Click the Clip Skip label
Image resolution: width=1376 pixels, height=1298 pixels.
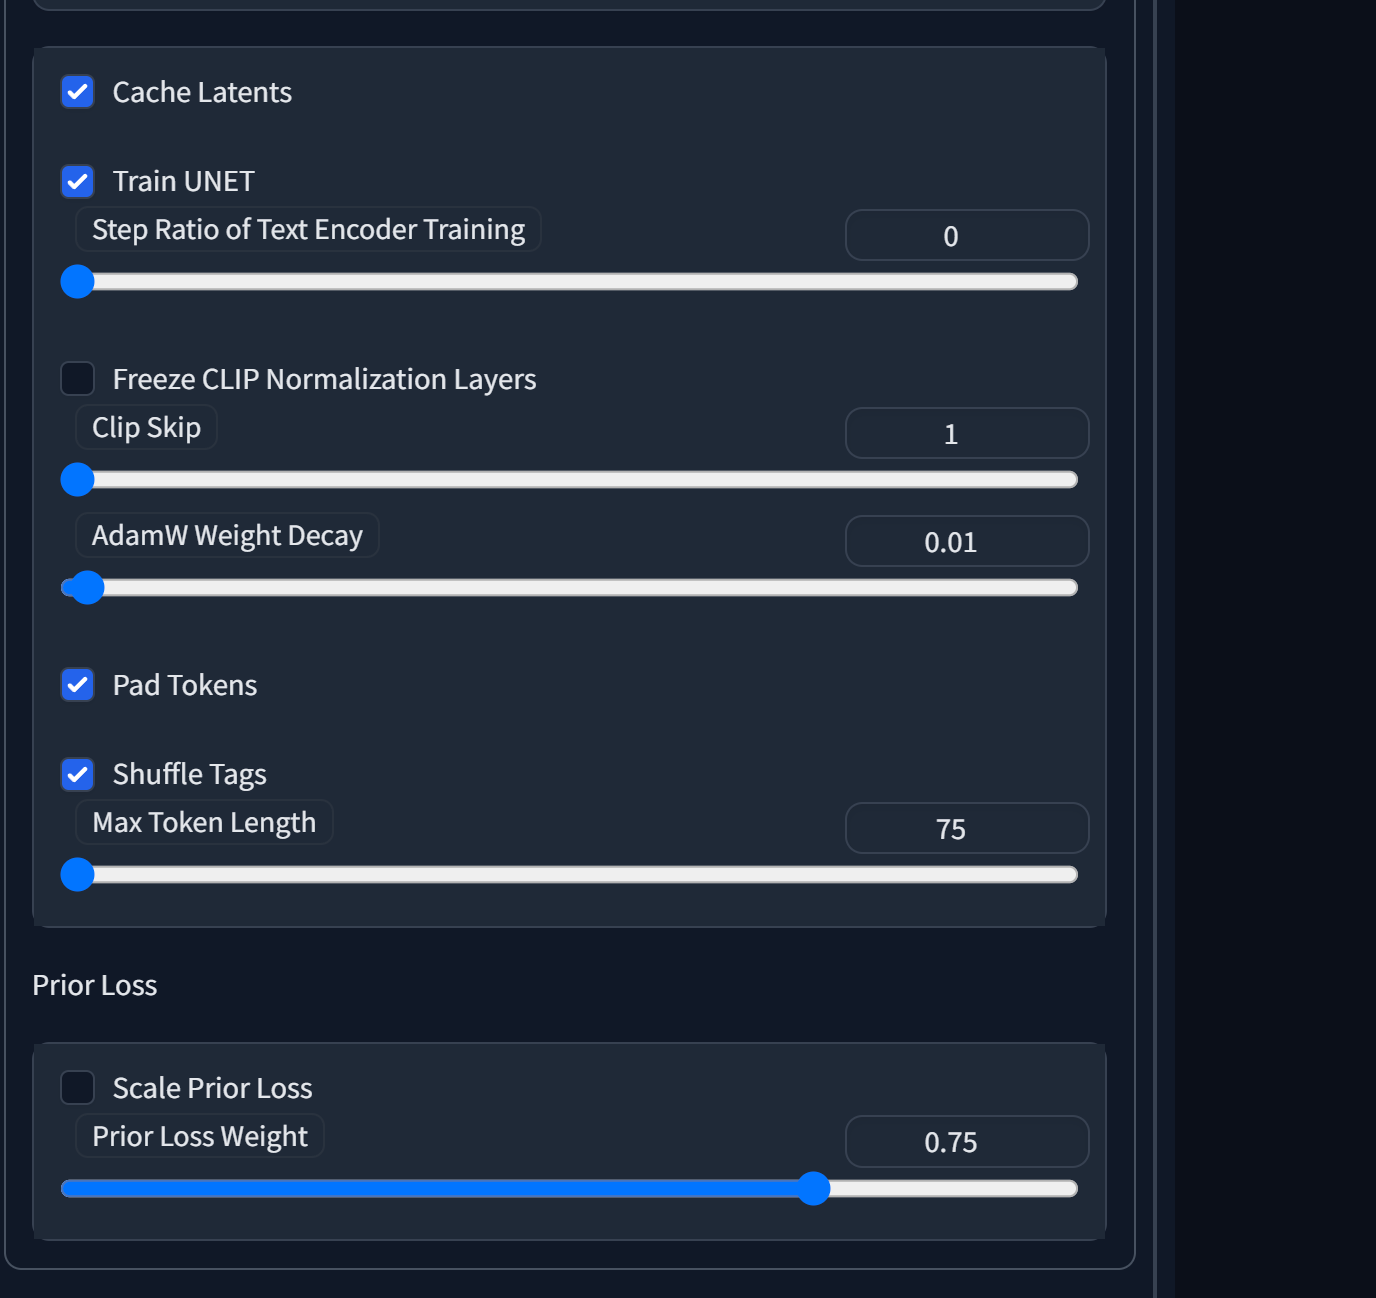(146, 428)
